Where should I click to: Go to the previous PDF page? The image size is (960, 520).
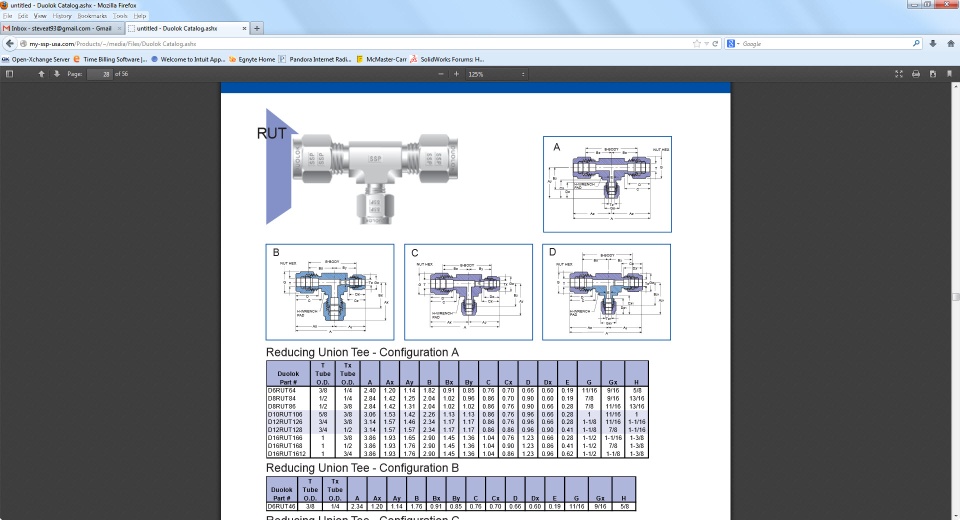[41, 74]
